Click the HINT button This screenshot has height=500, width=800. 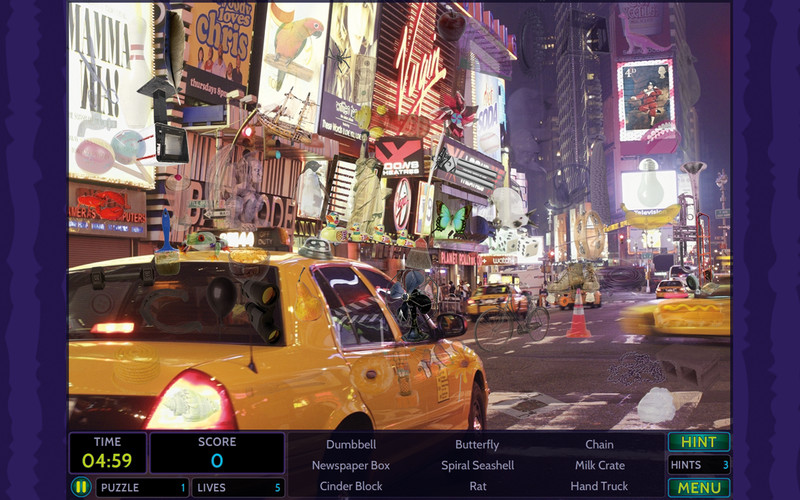click(x=698, y=442)
